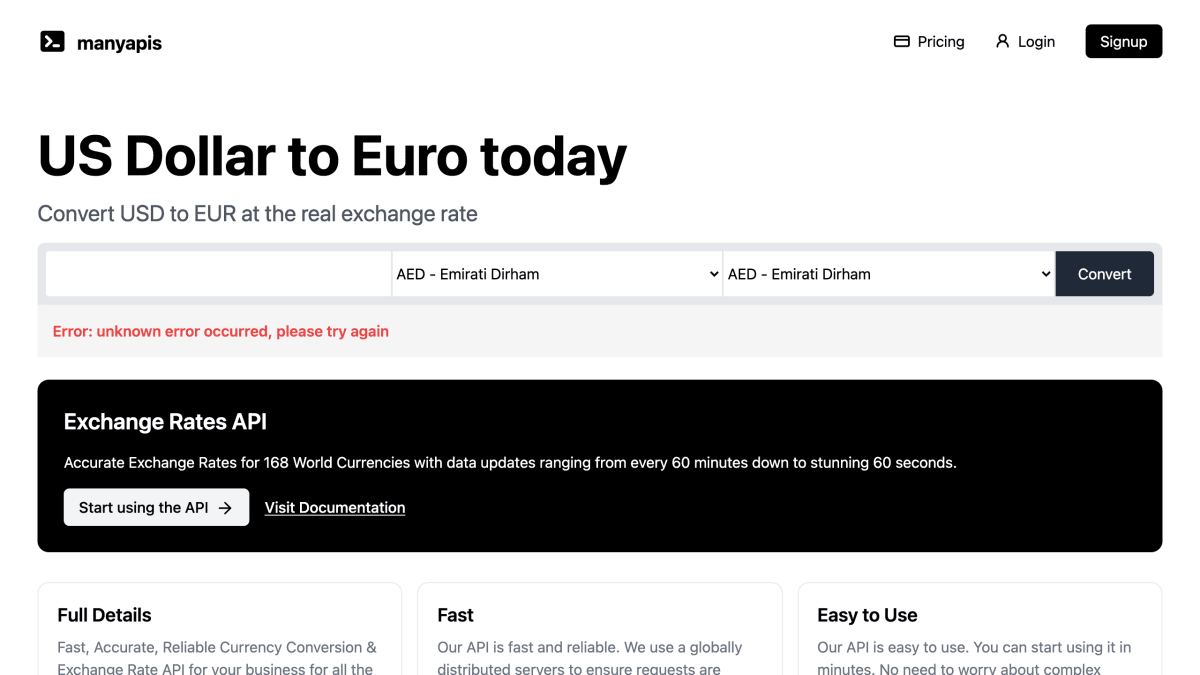1200x675 pixels.
Task: Click the Full Details feature card
Action: 220,629
